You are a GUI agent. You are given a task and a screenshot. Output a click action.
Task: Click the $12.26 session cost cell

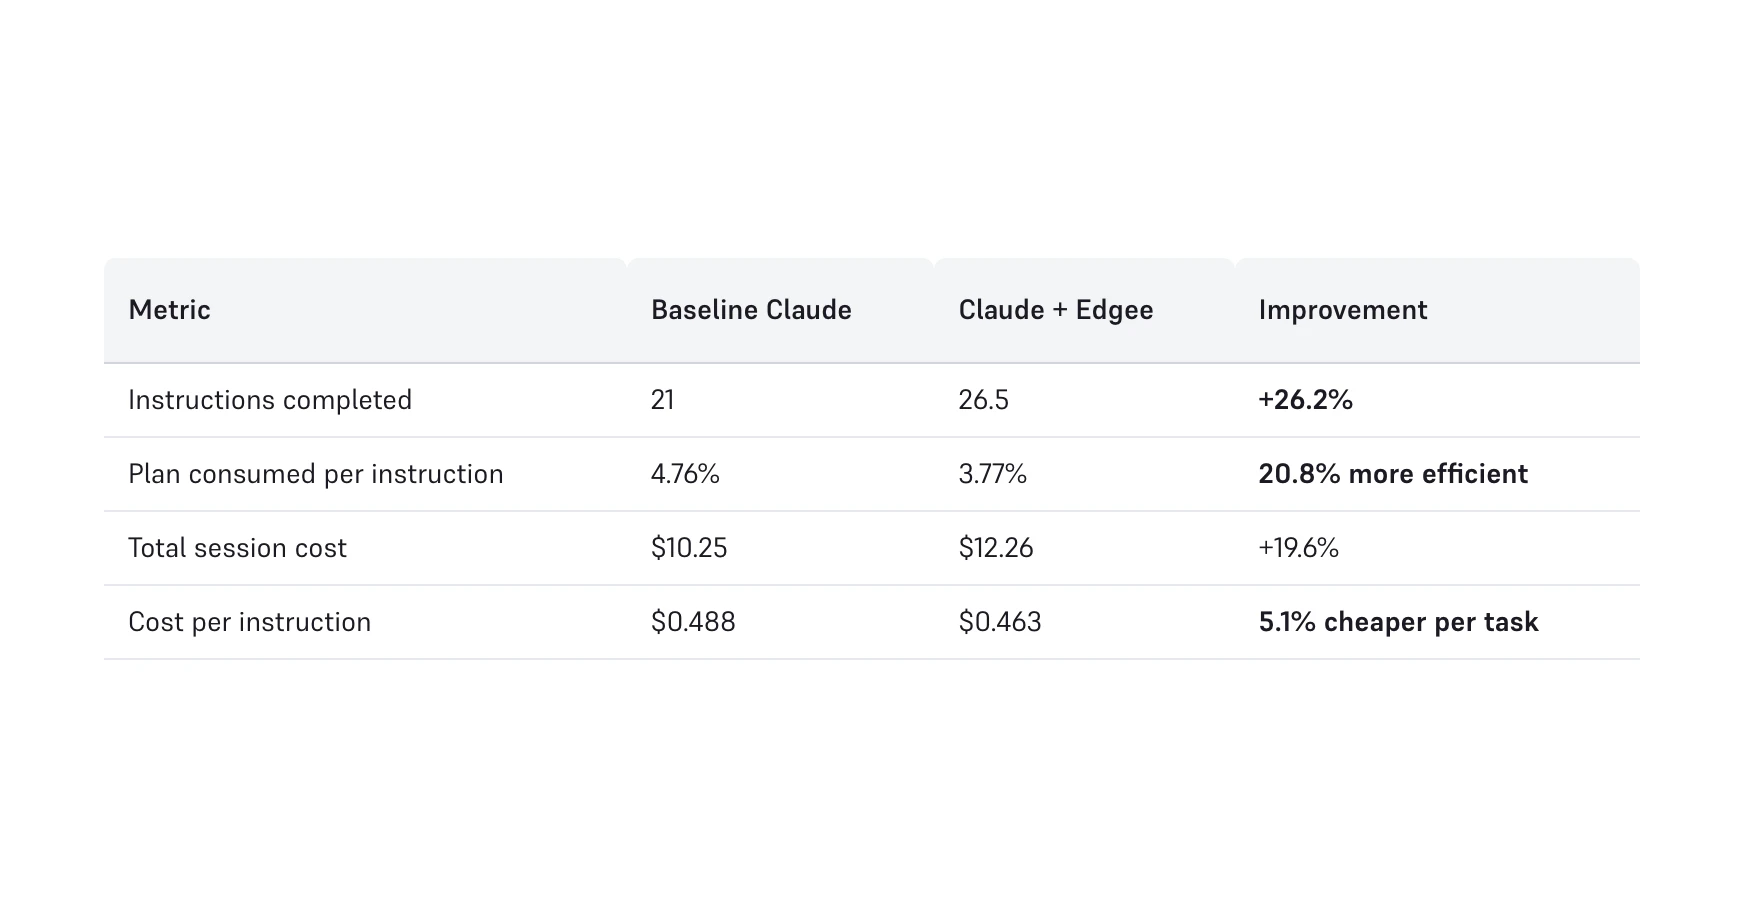point(995,548)
